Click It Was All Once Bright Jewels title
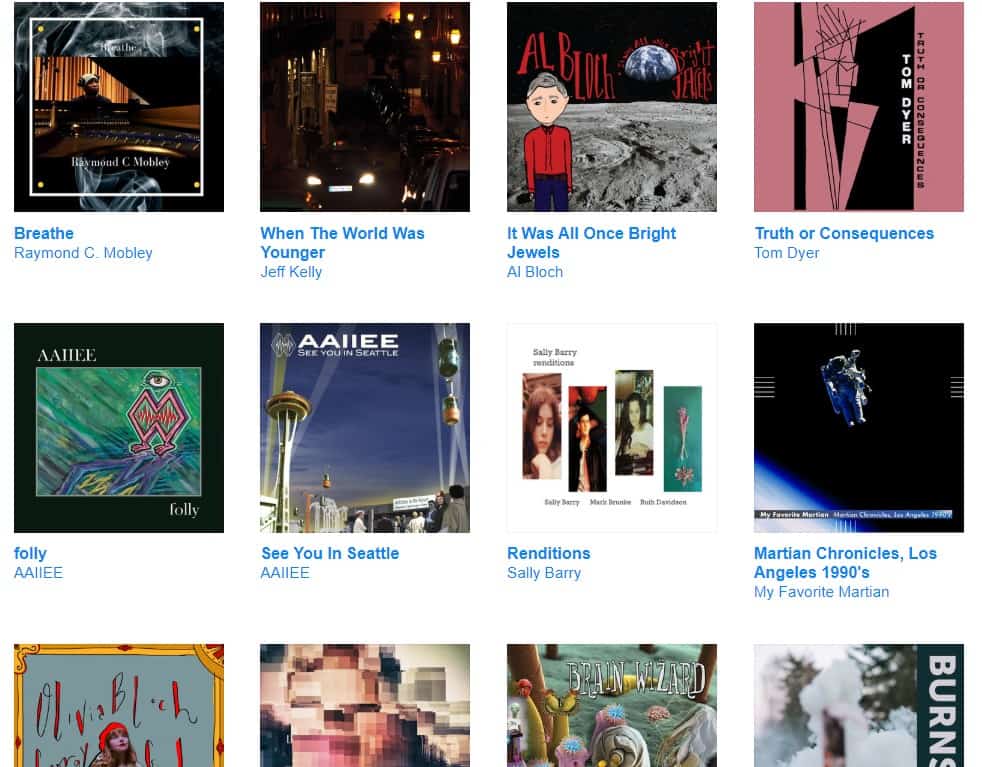 pyautogui.click(x=591, y=243)
